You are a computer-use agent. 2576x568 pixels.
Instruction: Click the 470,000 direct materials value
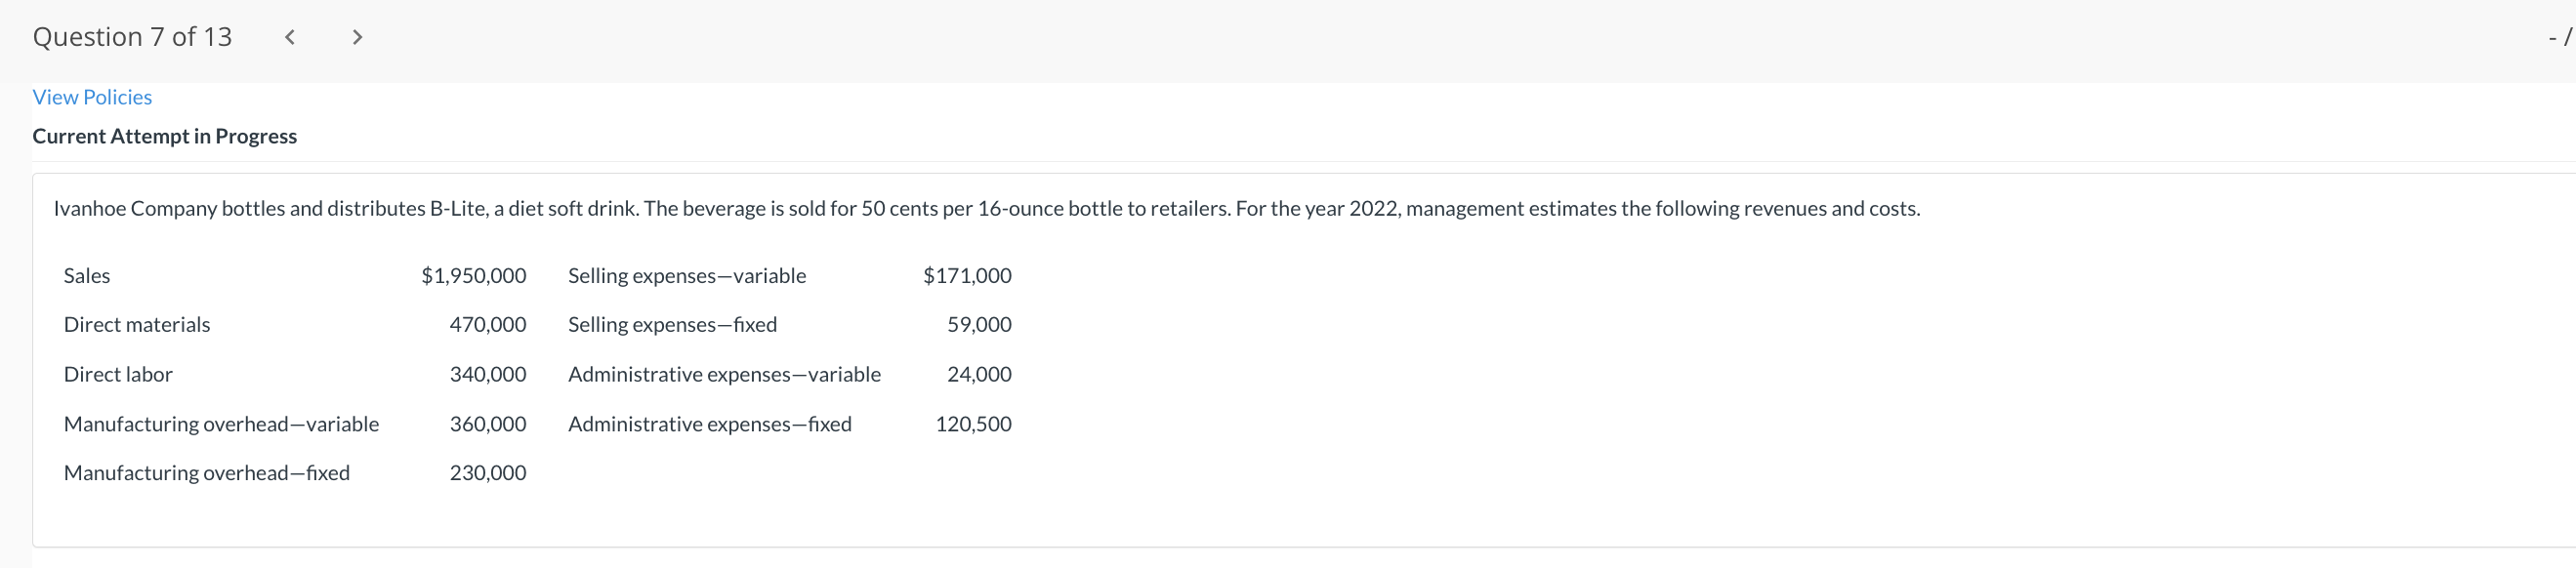pyautogui.click(x=487, y=325)
